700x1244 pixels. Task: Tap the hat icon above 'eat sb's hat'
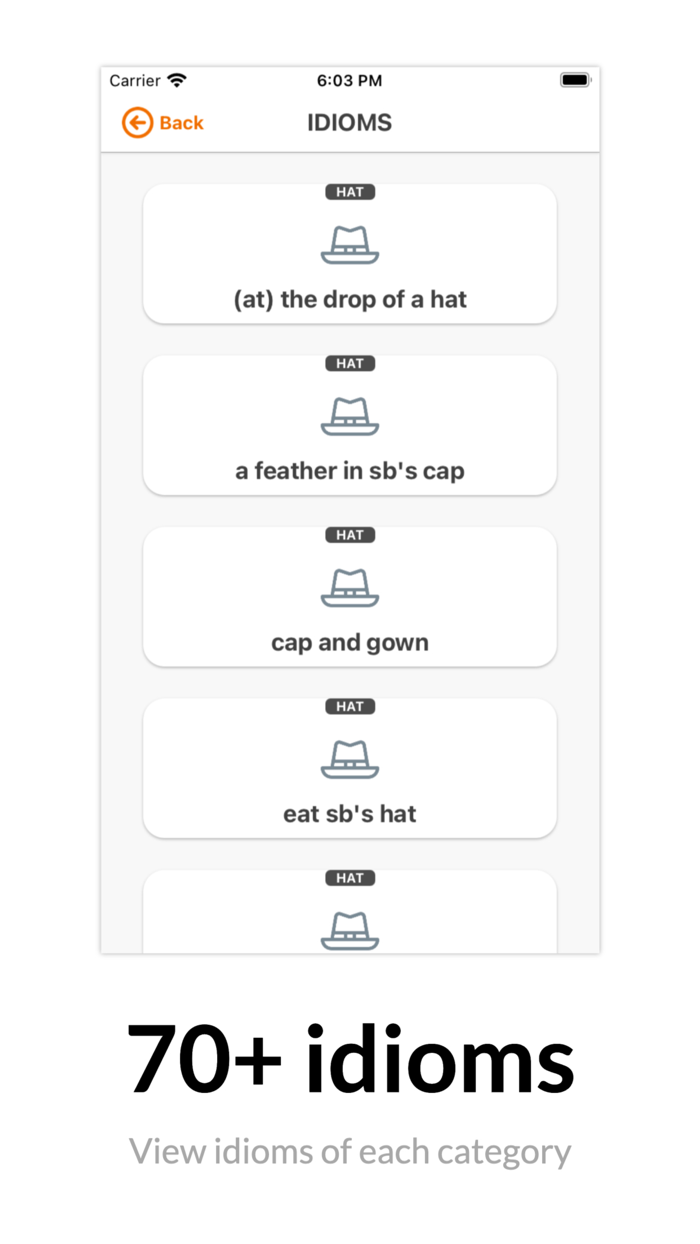tap(350, 757)
